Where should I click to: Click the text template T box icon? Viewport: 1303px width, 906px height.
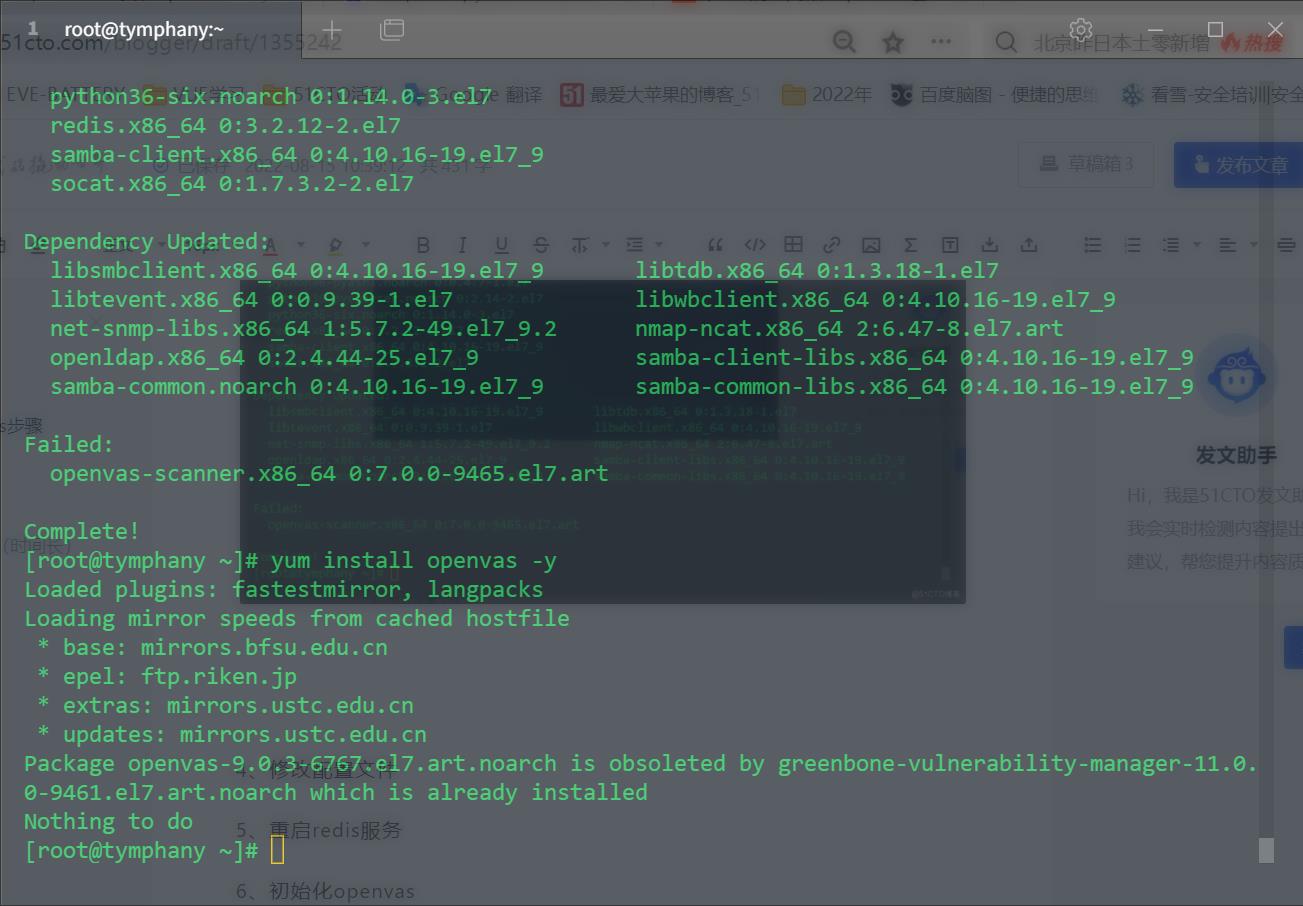click(950, 245)
